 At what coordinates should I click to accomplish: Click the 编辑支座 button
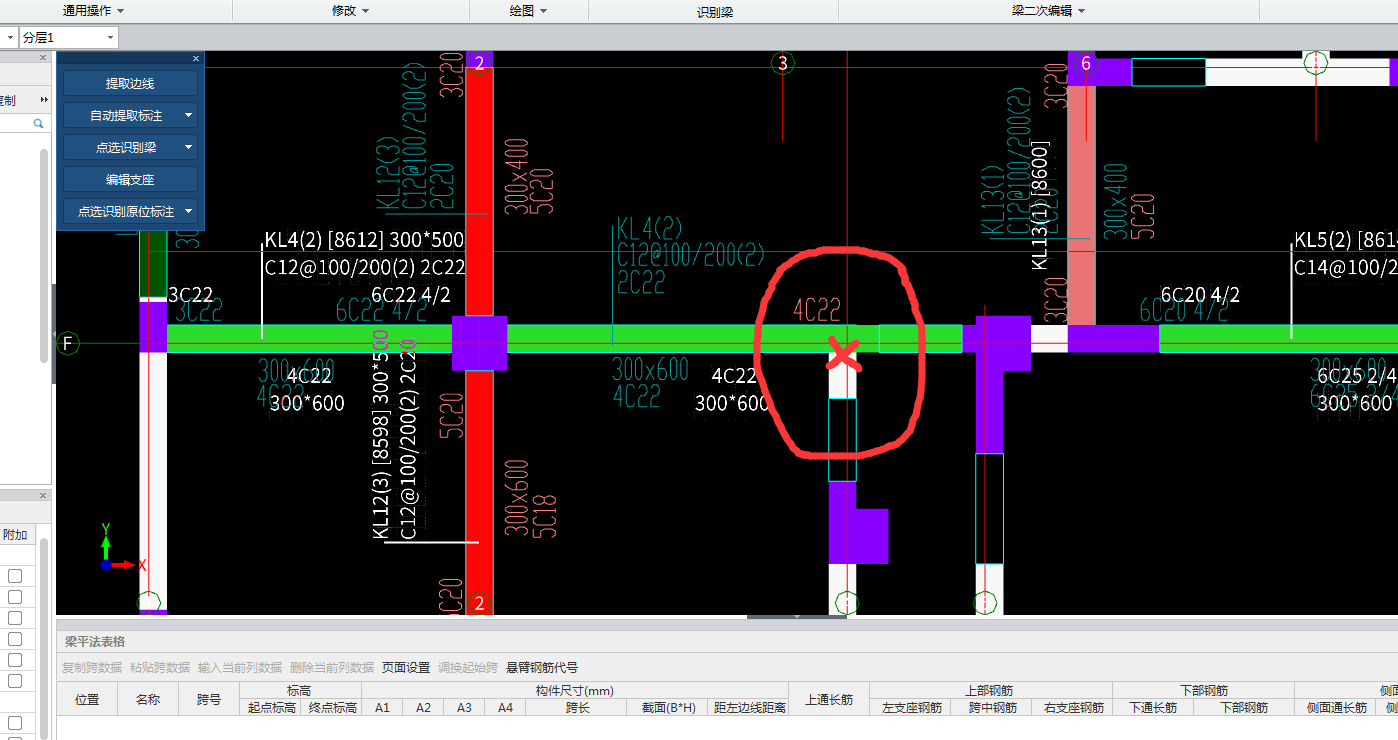[130, 180]
